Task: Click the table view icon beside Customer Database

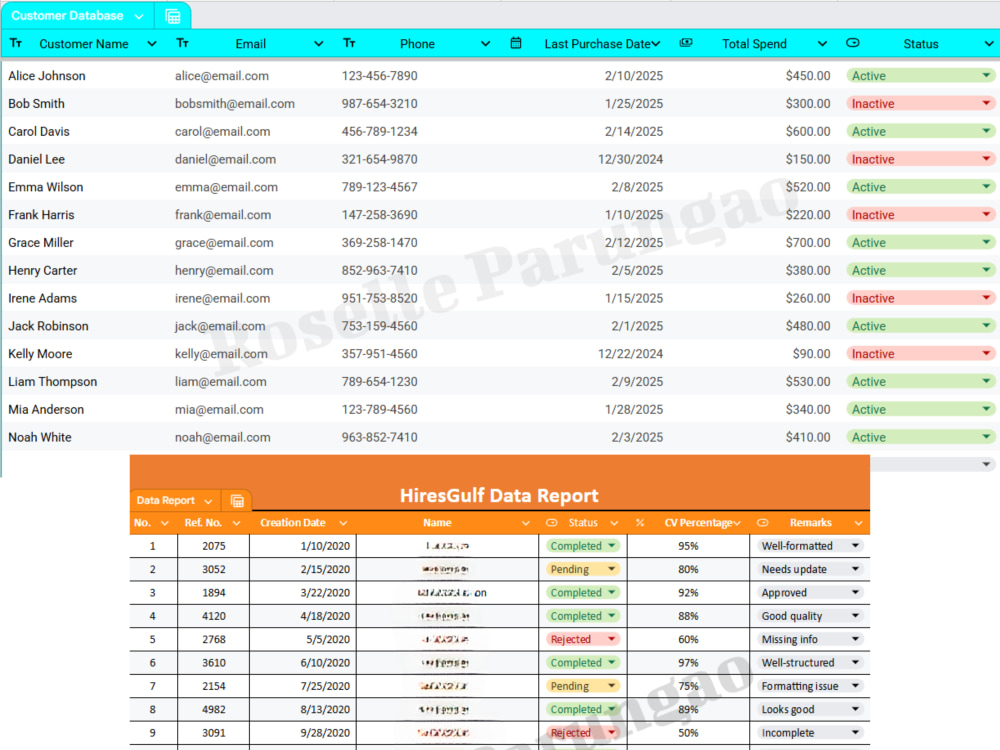Action: 173,17
